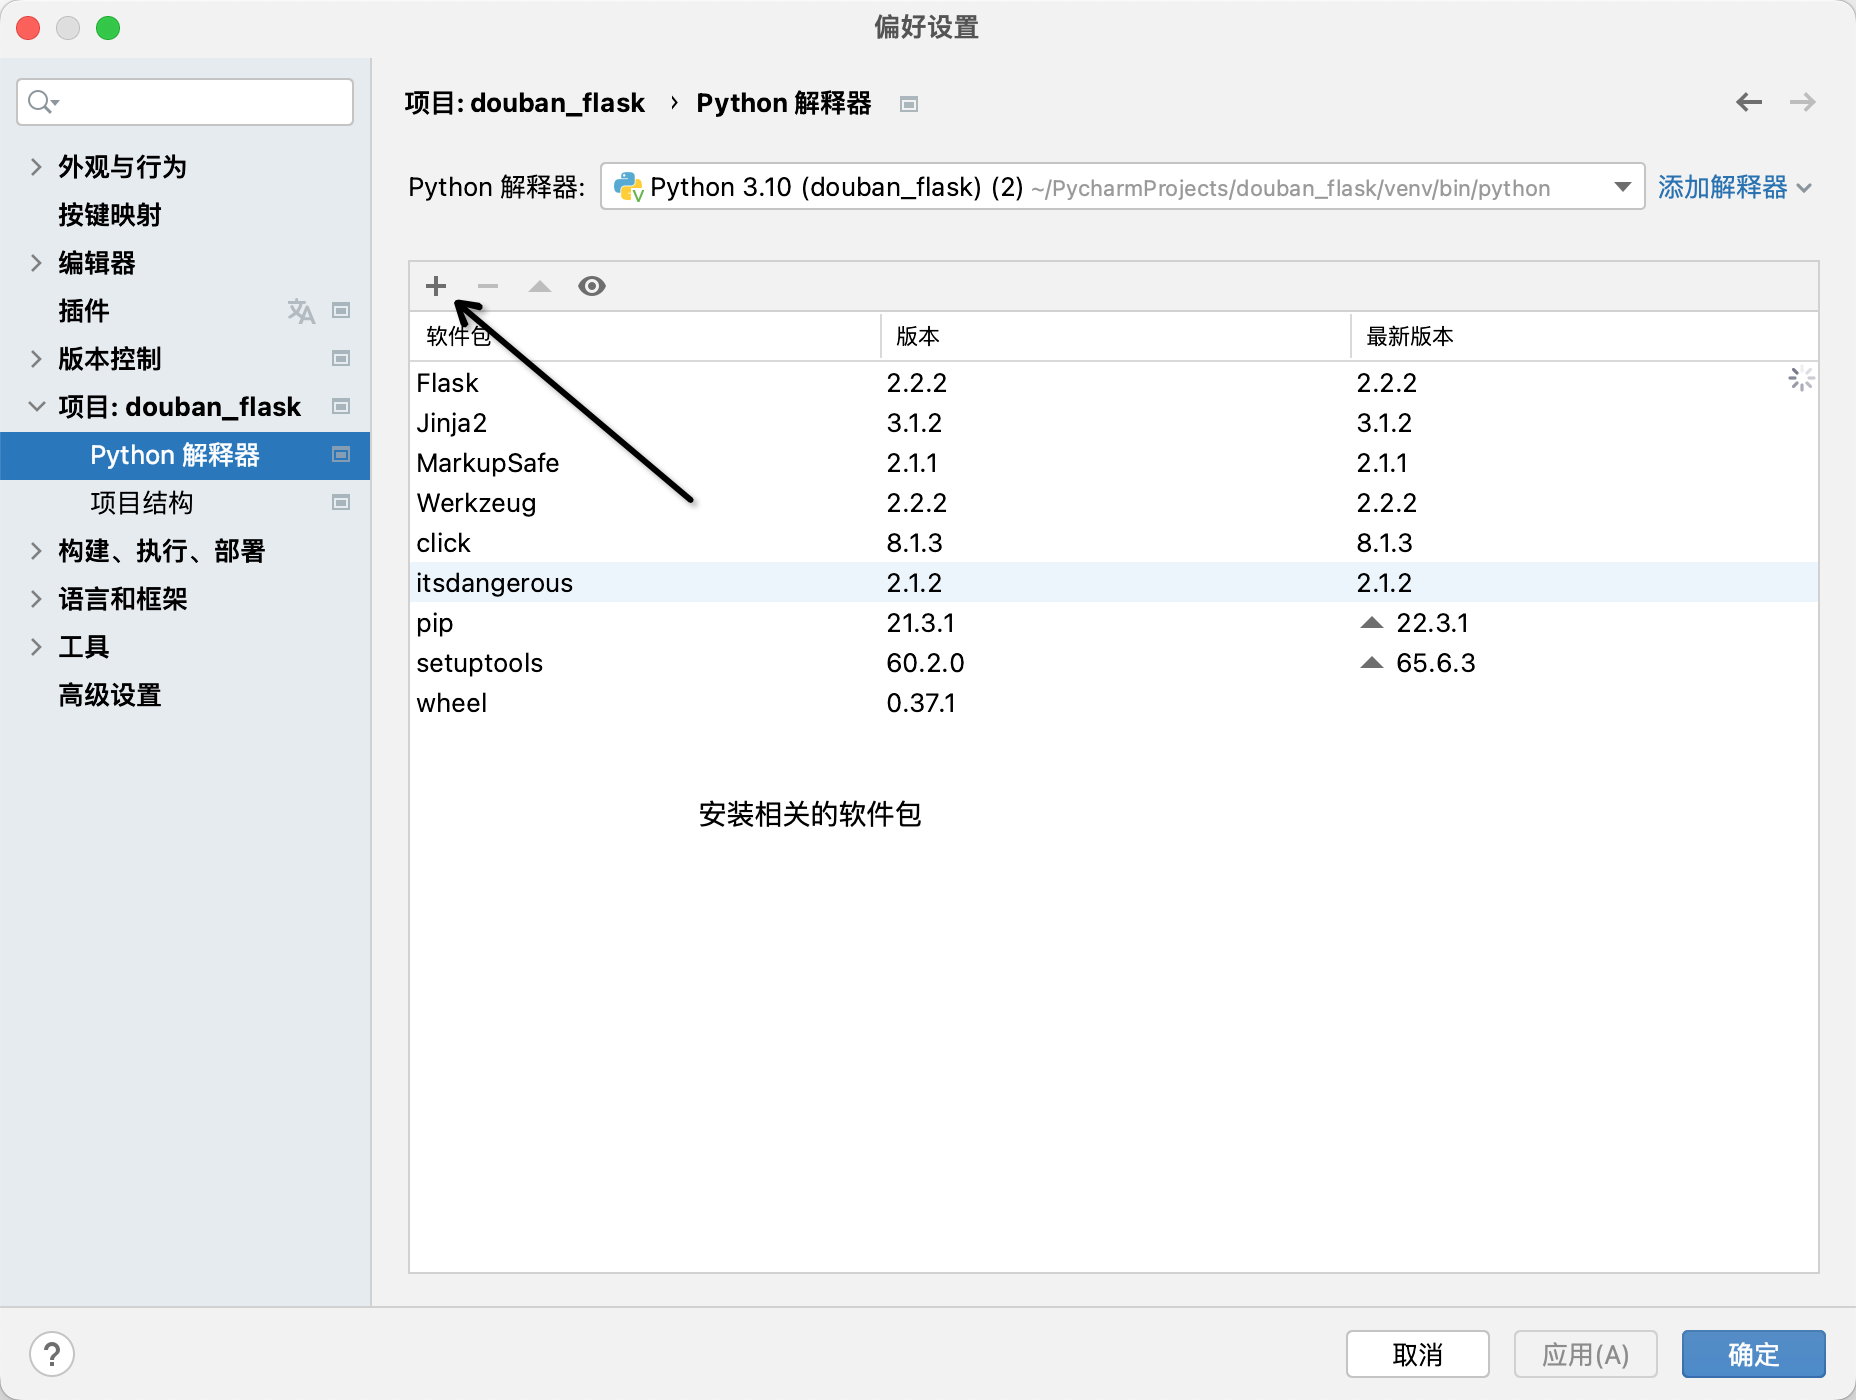Click the project-level icon beside 插件
1856x1400 pixels.
pos(341,311)
